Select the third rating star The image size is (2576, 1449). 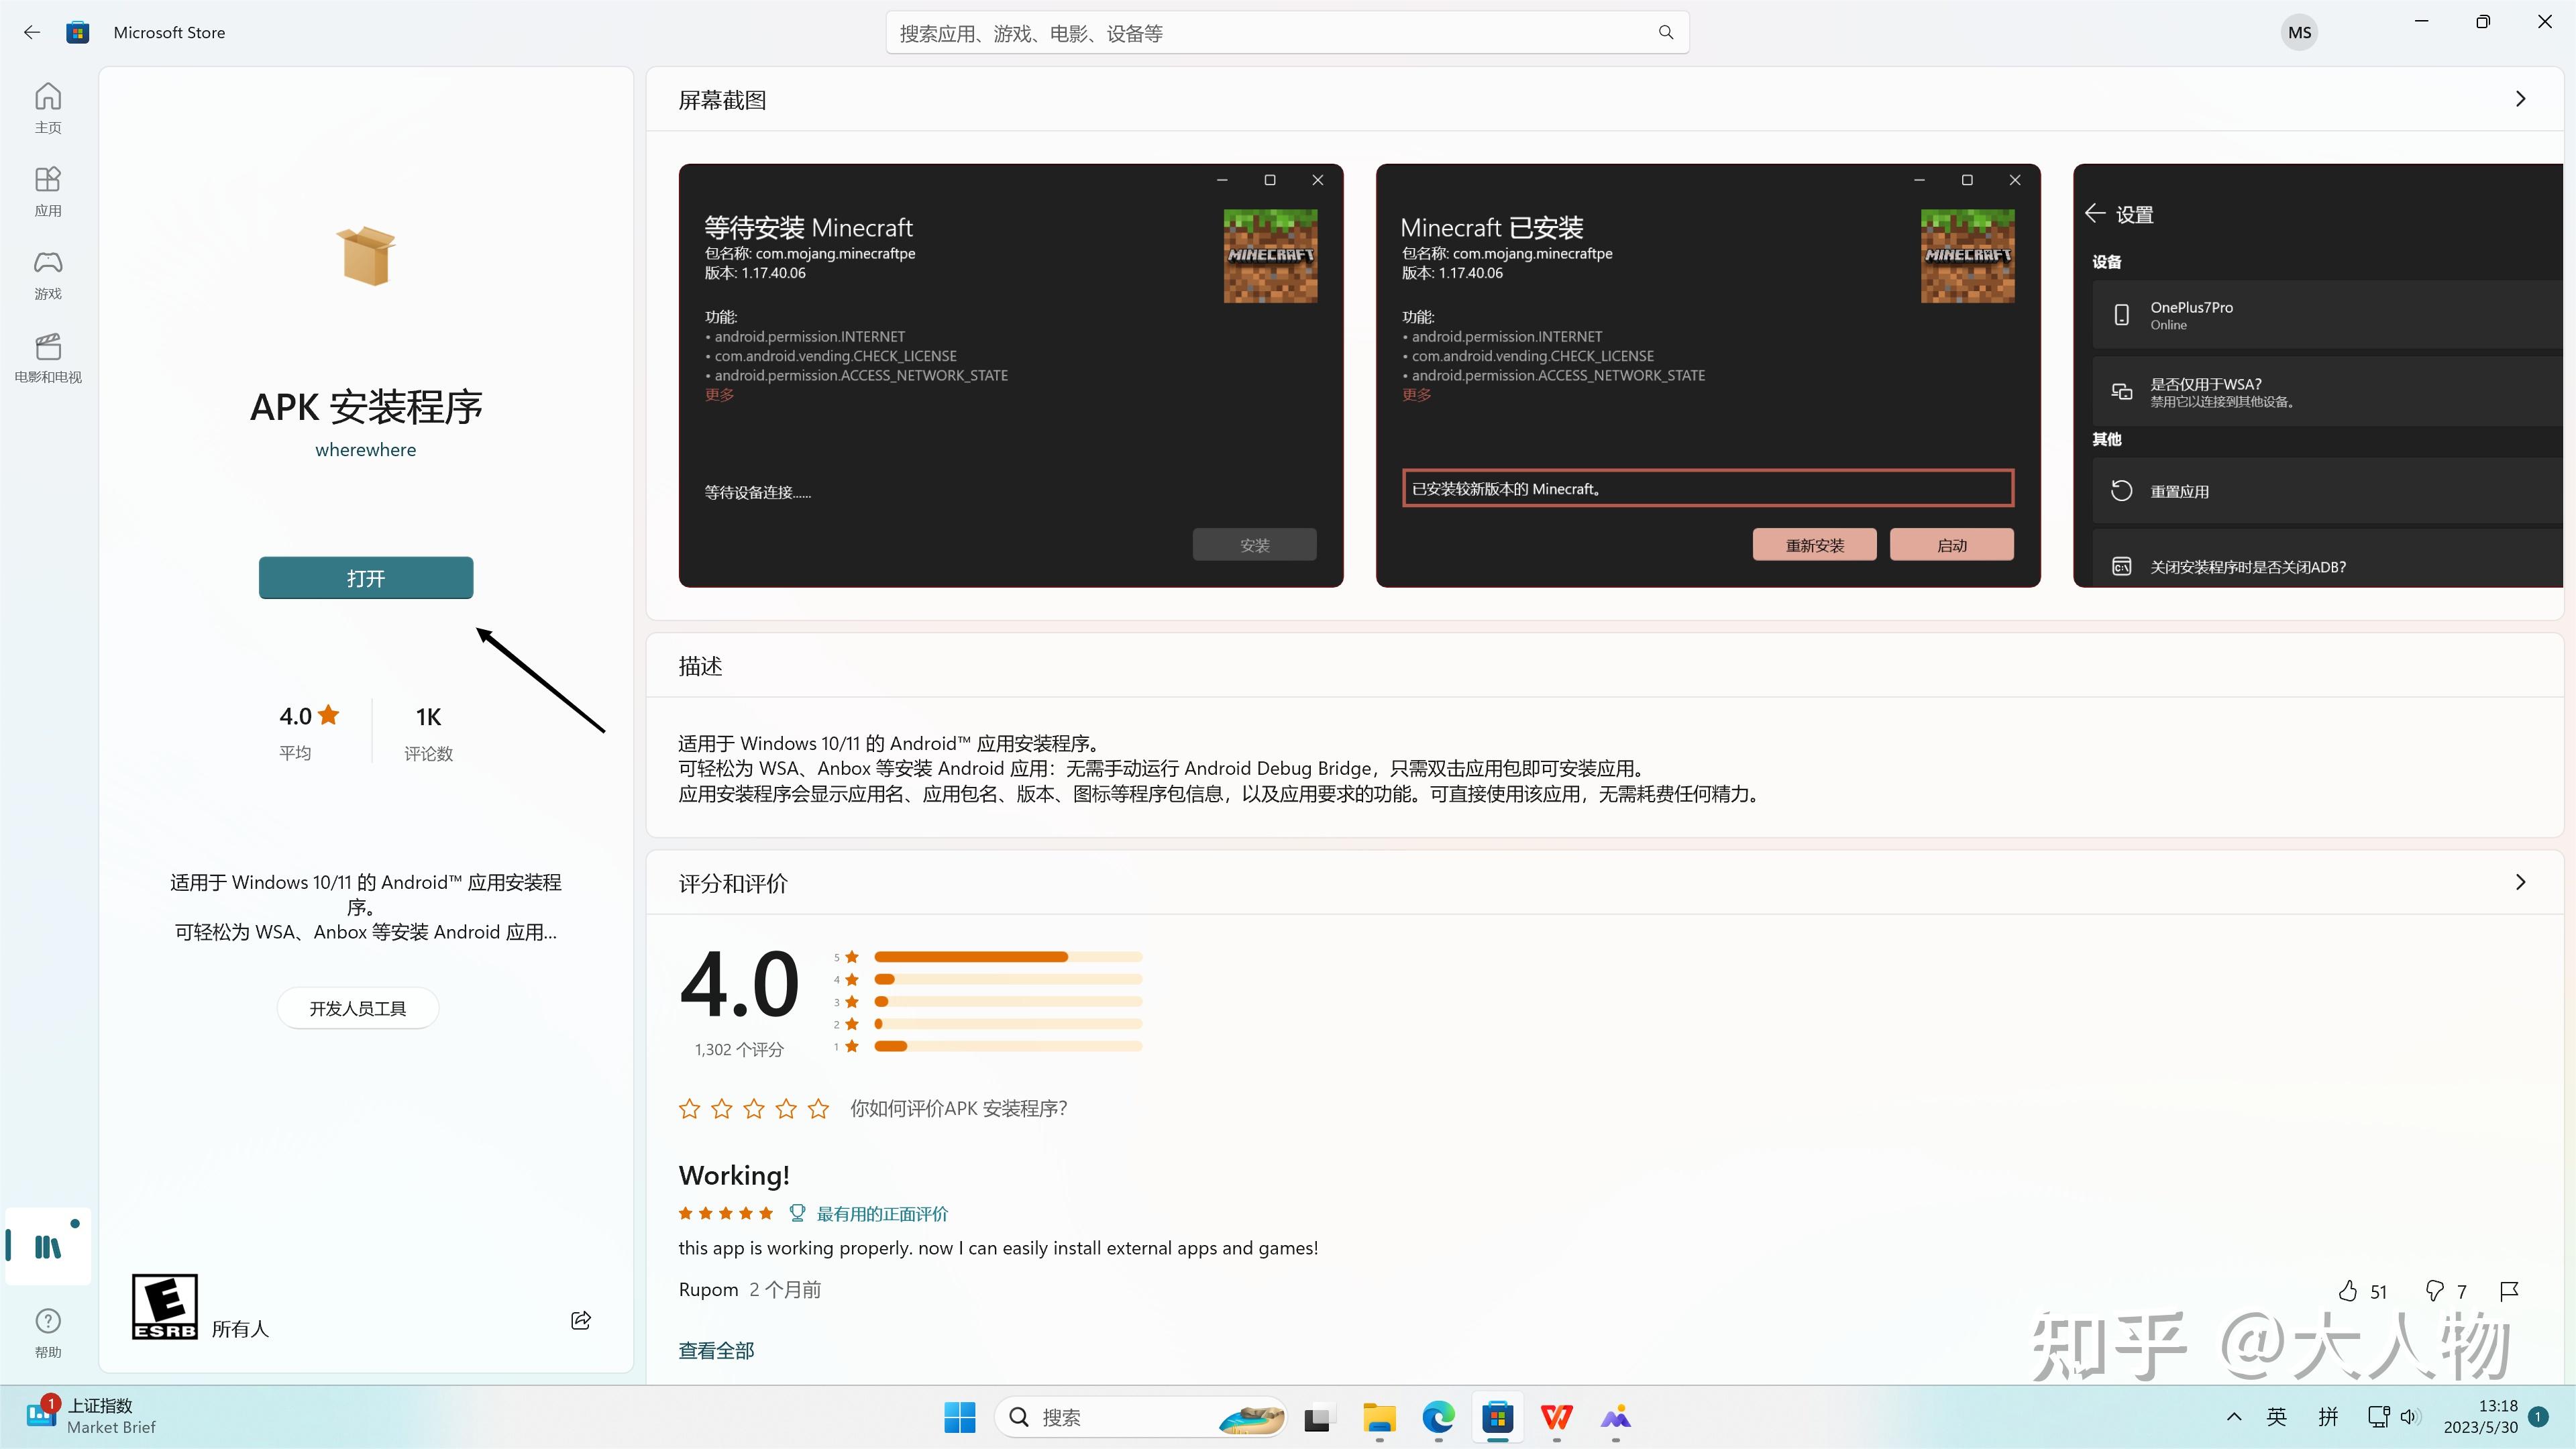pos(754,1108)
